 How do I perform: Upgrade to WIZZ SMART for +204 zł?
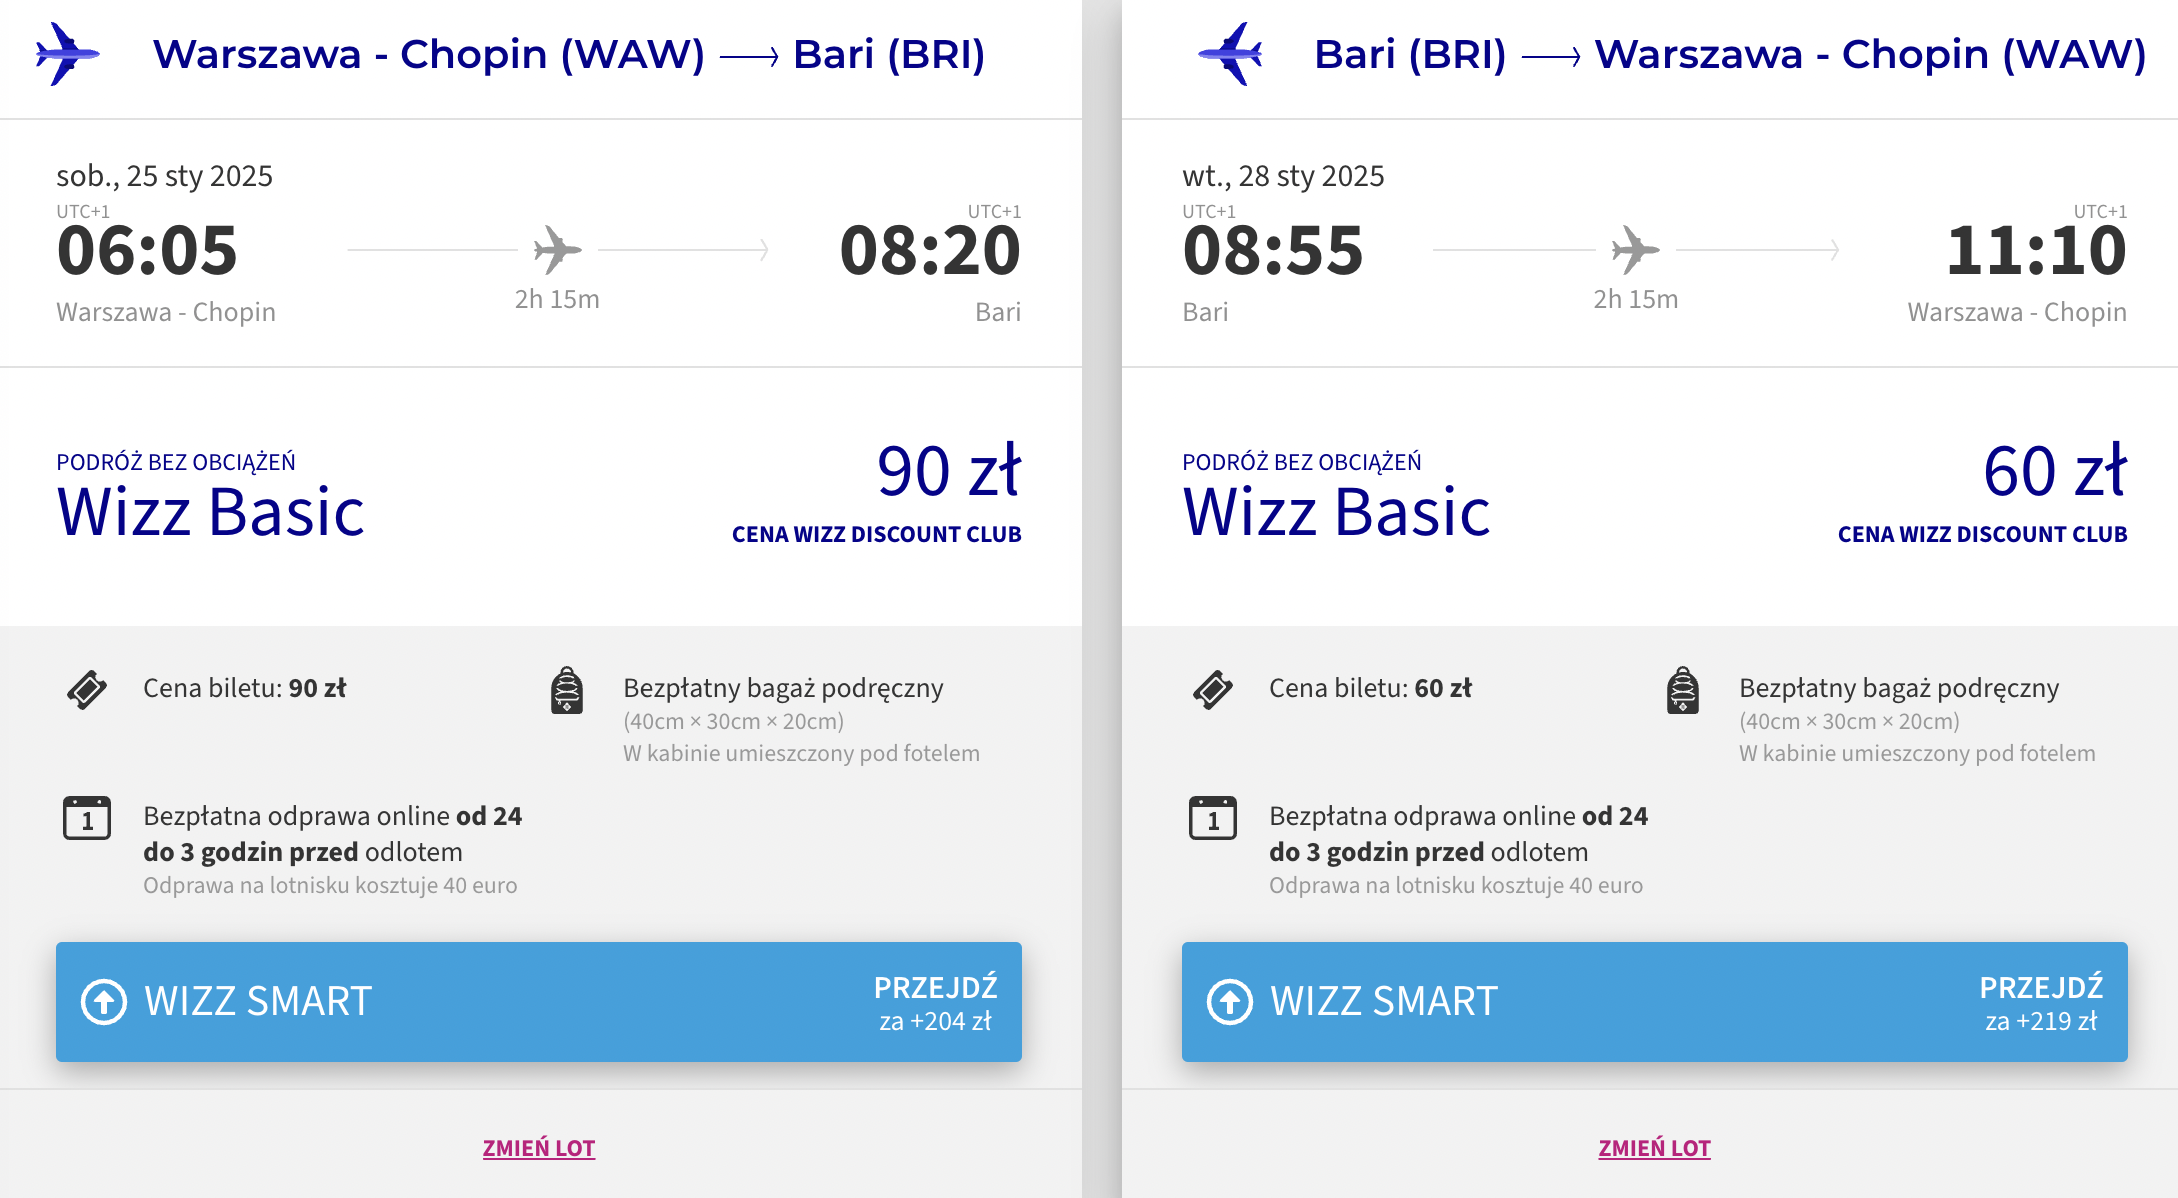point(539,1002)
